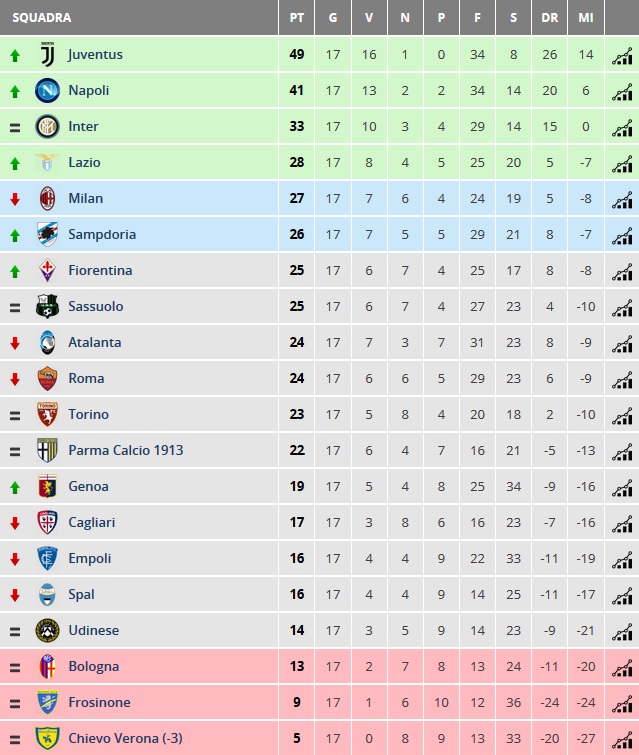
Task: Open Torino's progress chart icon
Action: (622, 416)
